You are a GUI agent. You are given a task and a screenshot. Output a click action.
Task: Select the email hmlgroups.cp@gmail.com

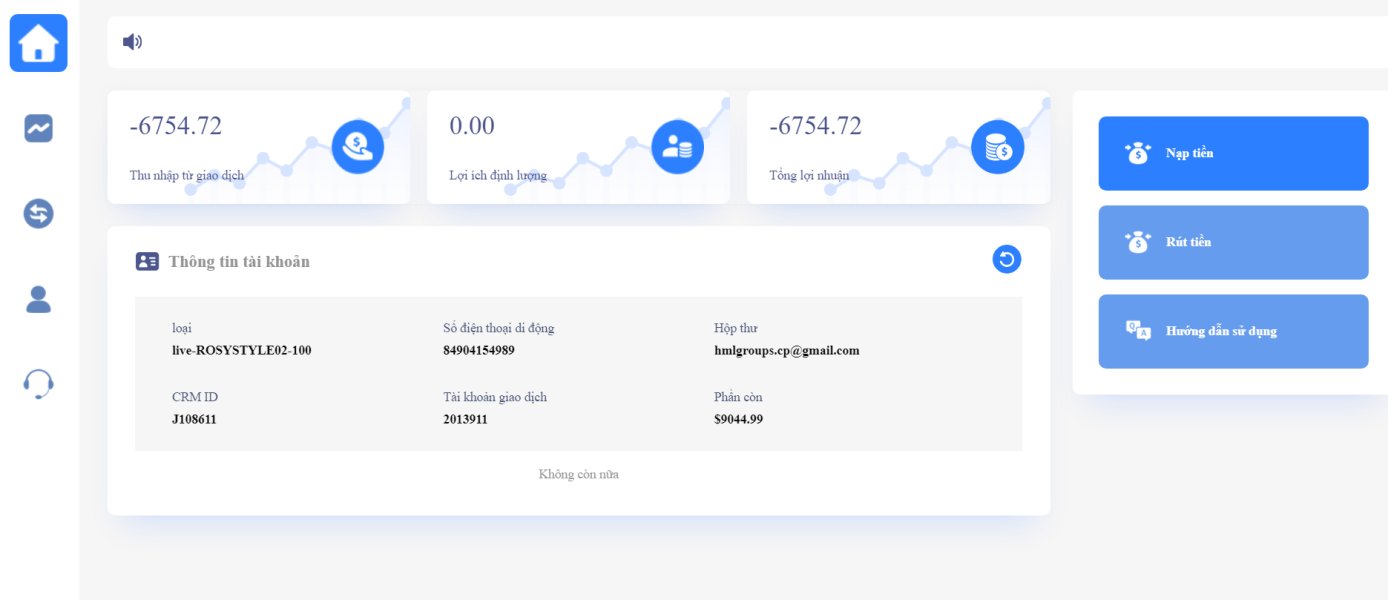[x=787, y=351]
